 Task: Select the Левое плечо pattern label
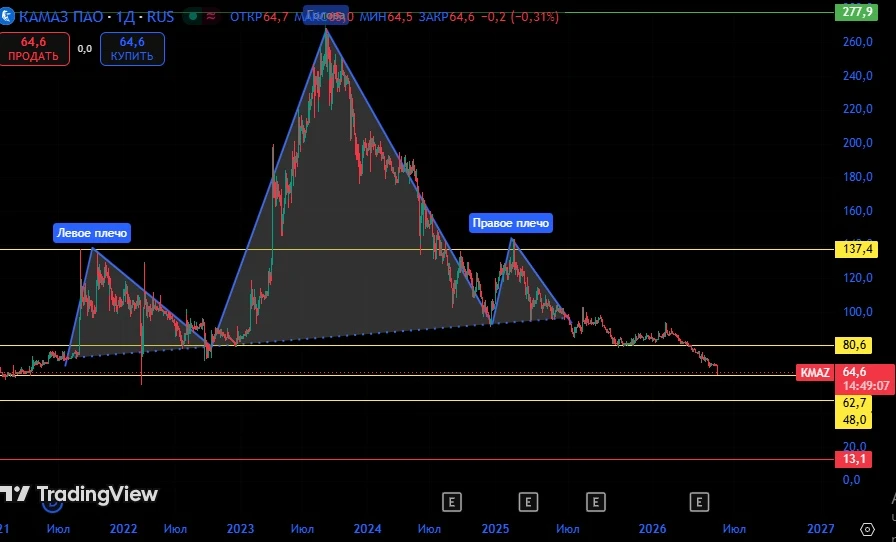pos(92,233)
